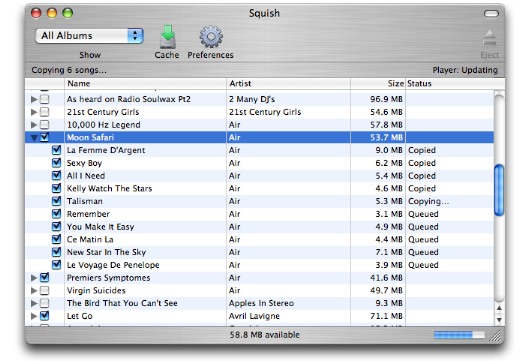The width and height of the screenshot is (529, 361).
Task: Uncheck Ce Matin La checkbox
Action: tap(57, 239)
